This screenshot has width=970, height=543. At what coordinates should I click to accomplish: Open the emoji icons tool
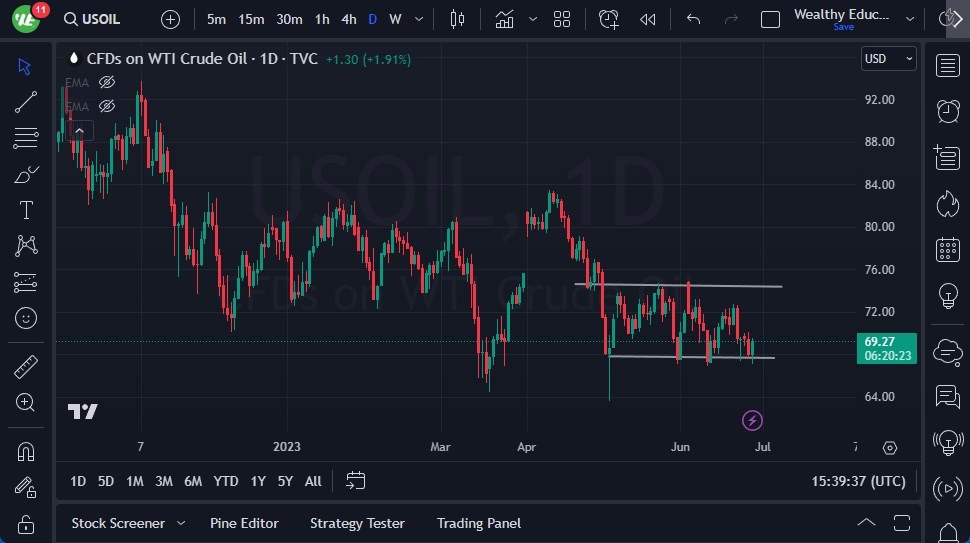[26, 318]
